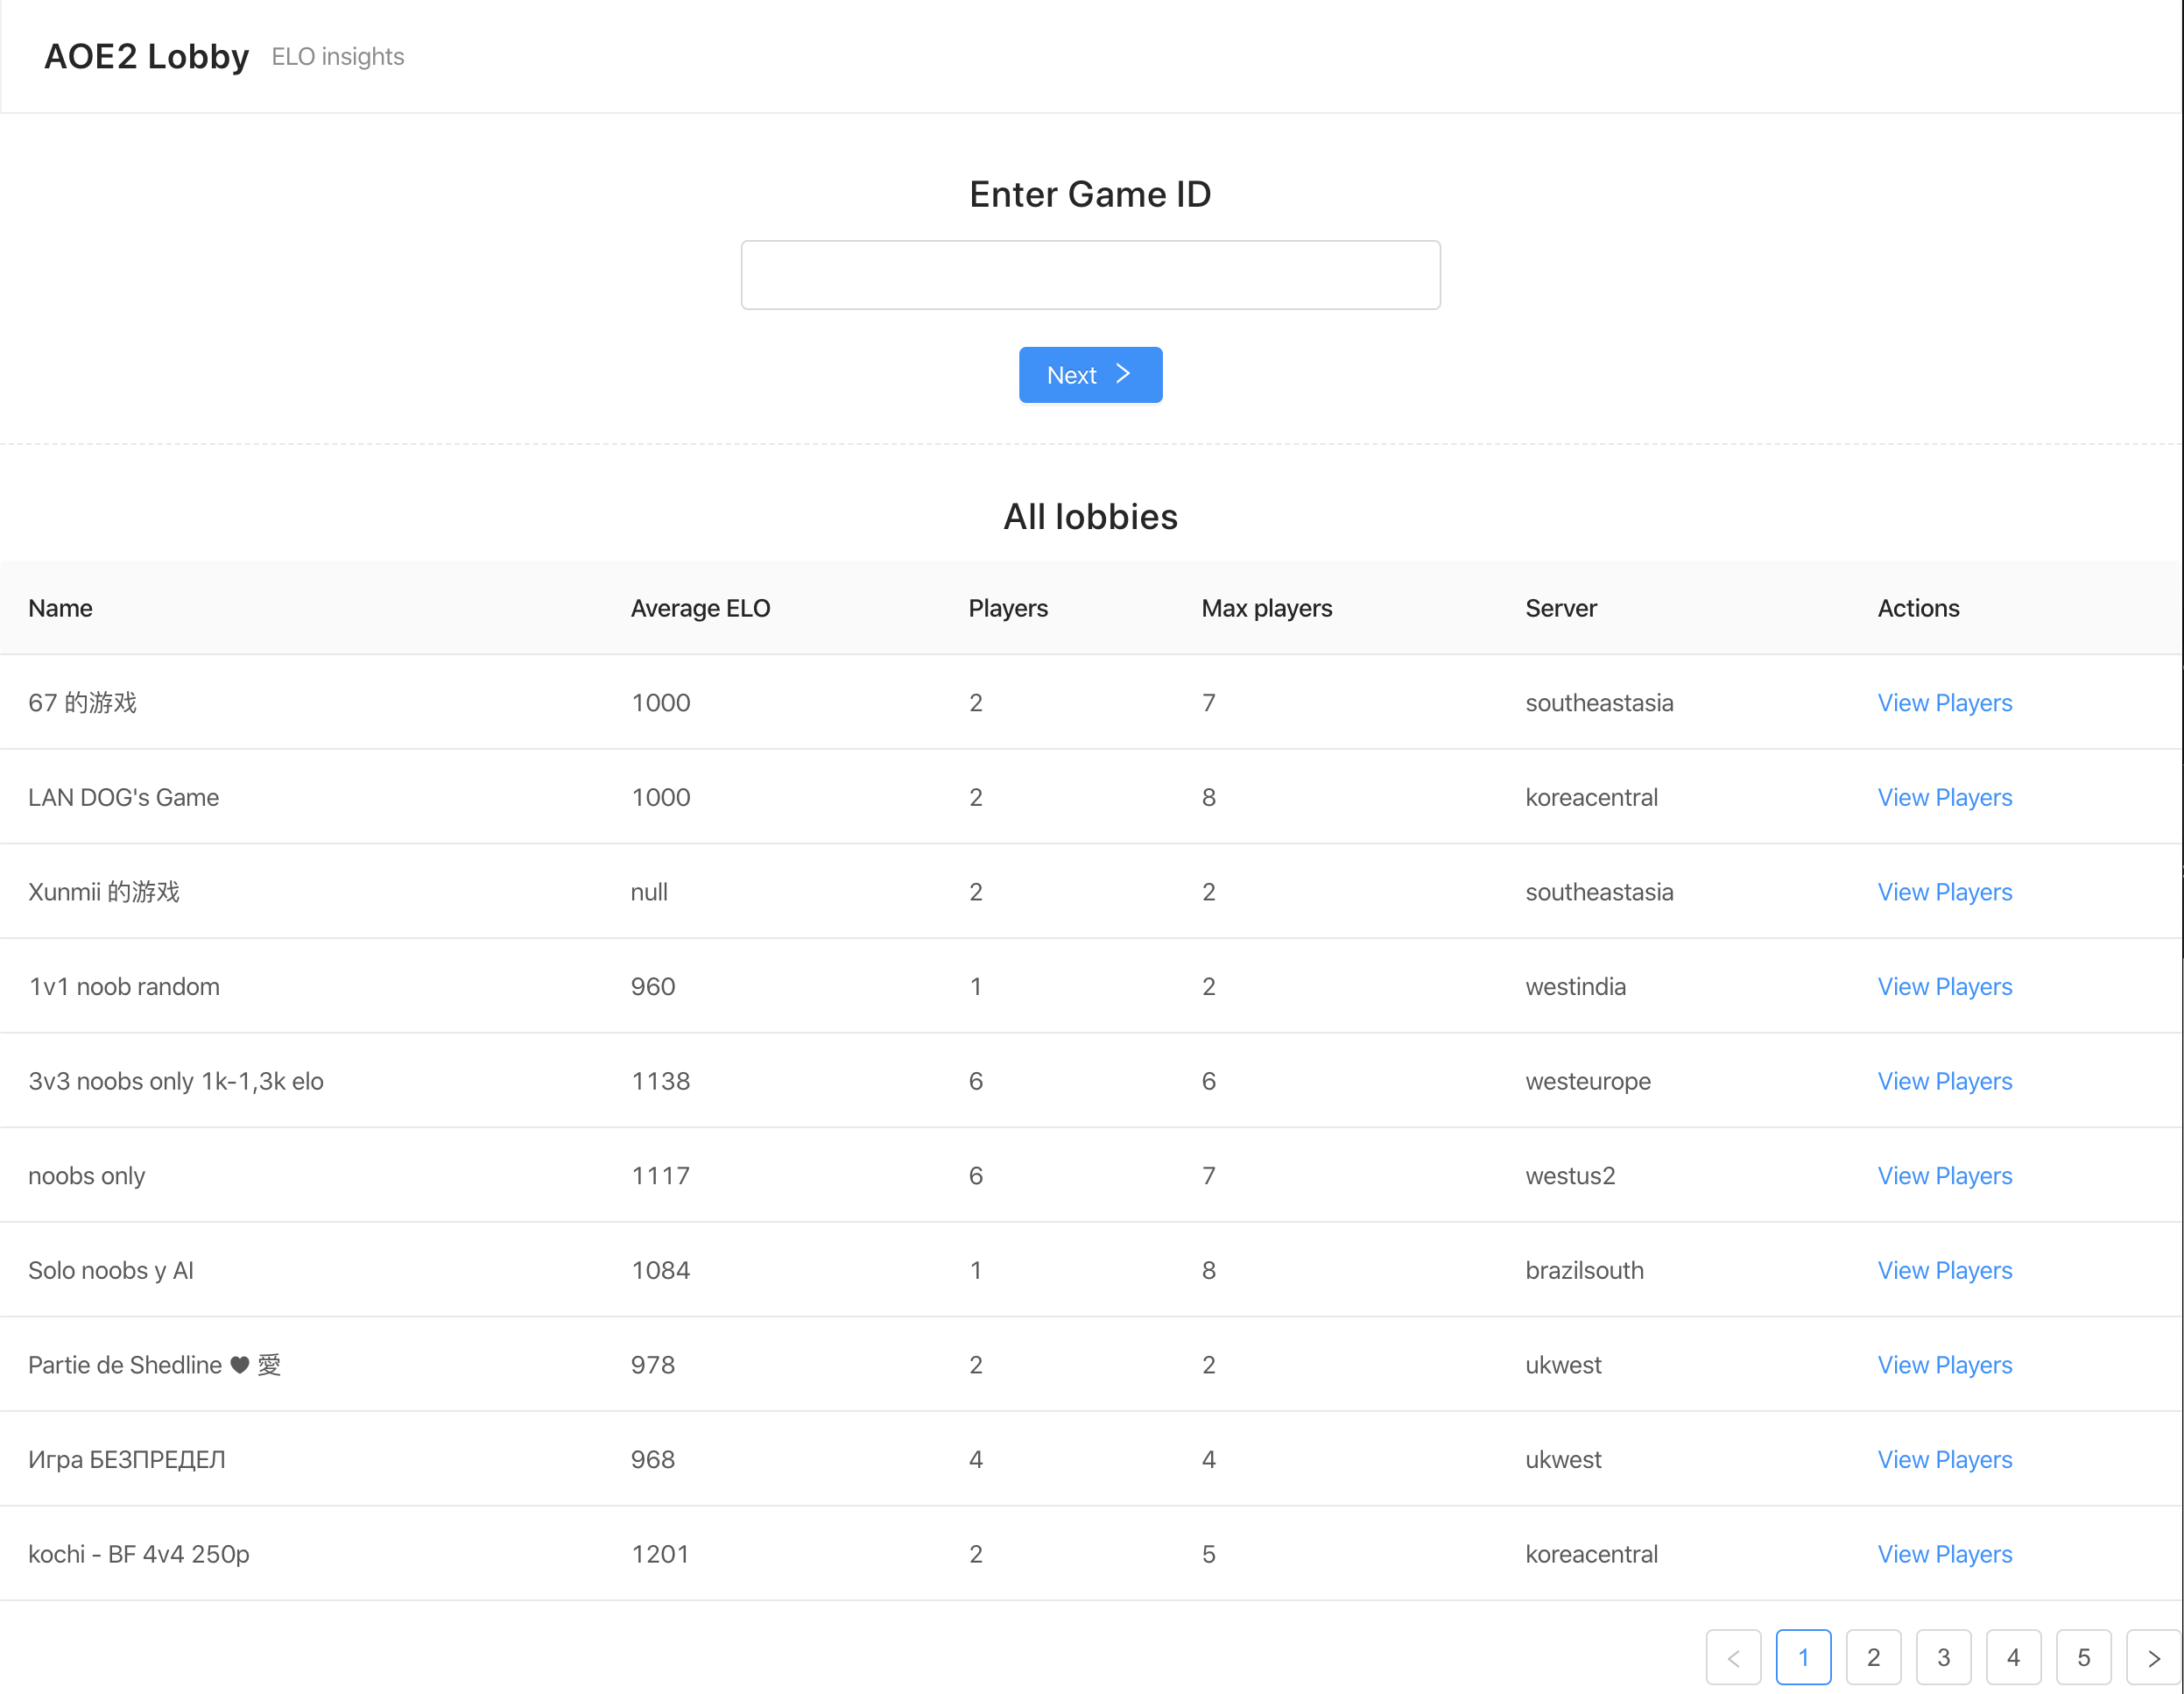This screenshot has width=2184, height=1694.
Task: View players for 3v3 noobs only lobby
Action: [1944, 1081]
